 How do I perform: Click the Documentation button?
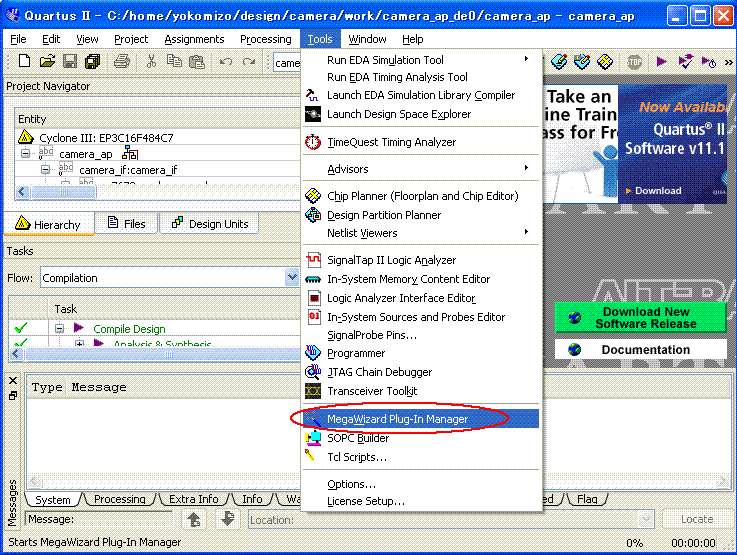point(640,350)
